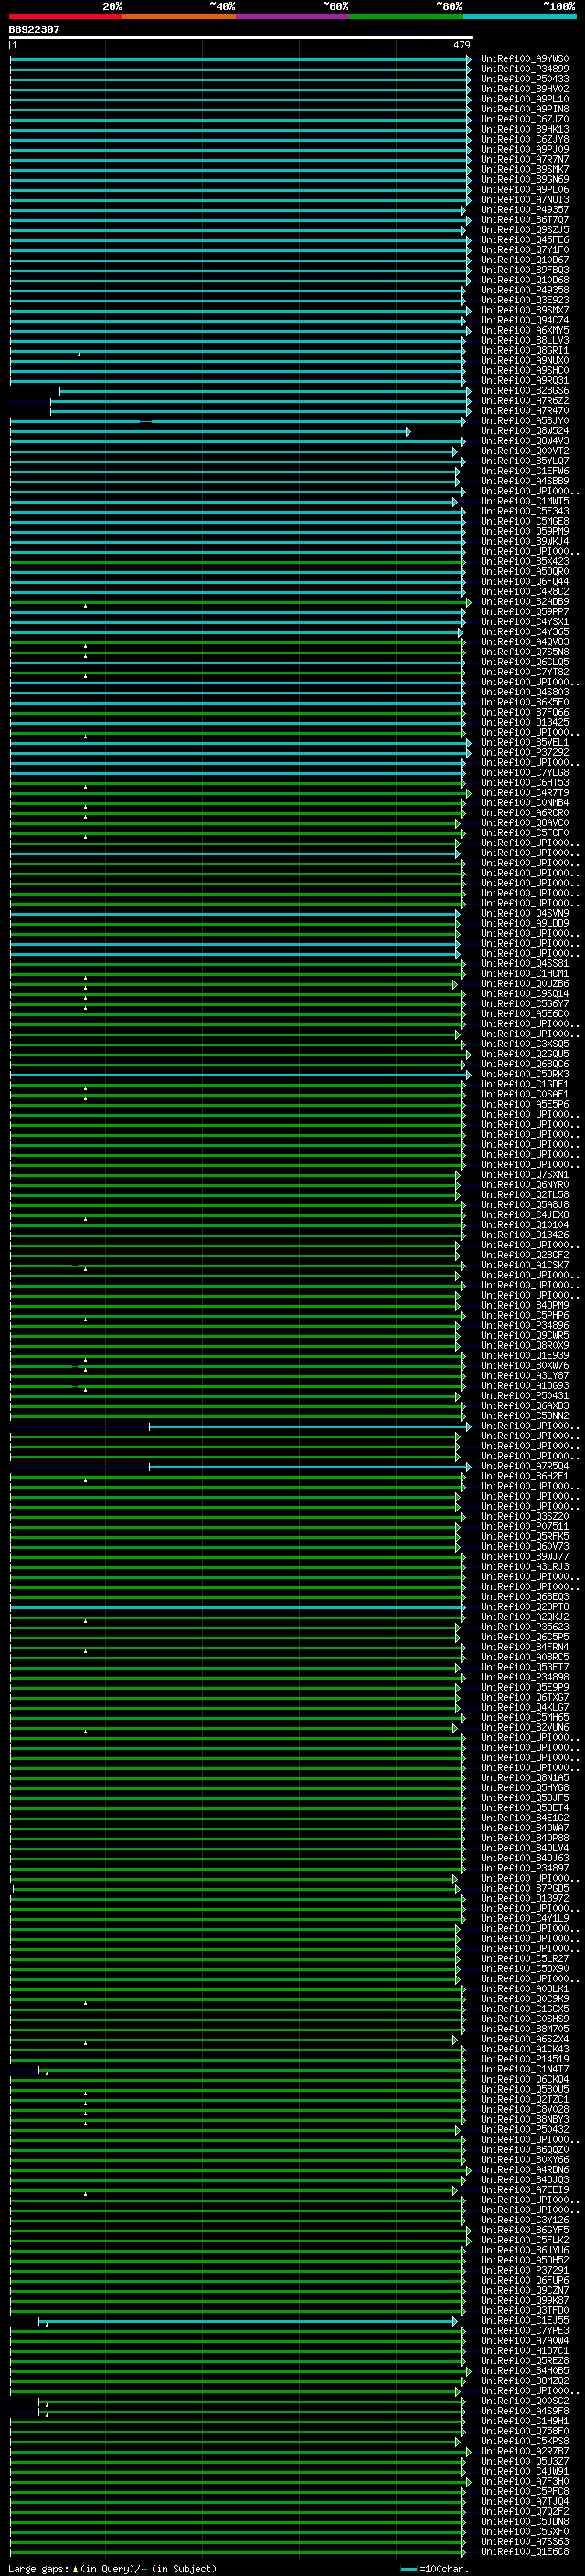The width and height of the screenshot is (585, 2576).
Task: Click the UniRef100_A7SS63 label
Action: (x=525, y=2541)
